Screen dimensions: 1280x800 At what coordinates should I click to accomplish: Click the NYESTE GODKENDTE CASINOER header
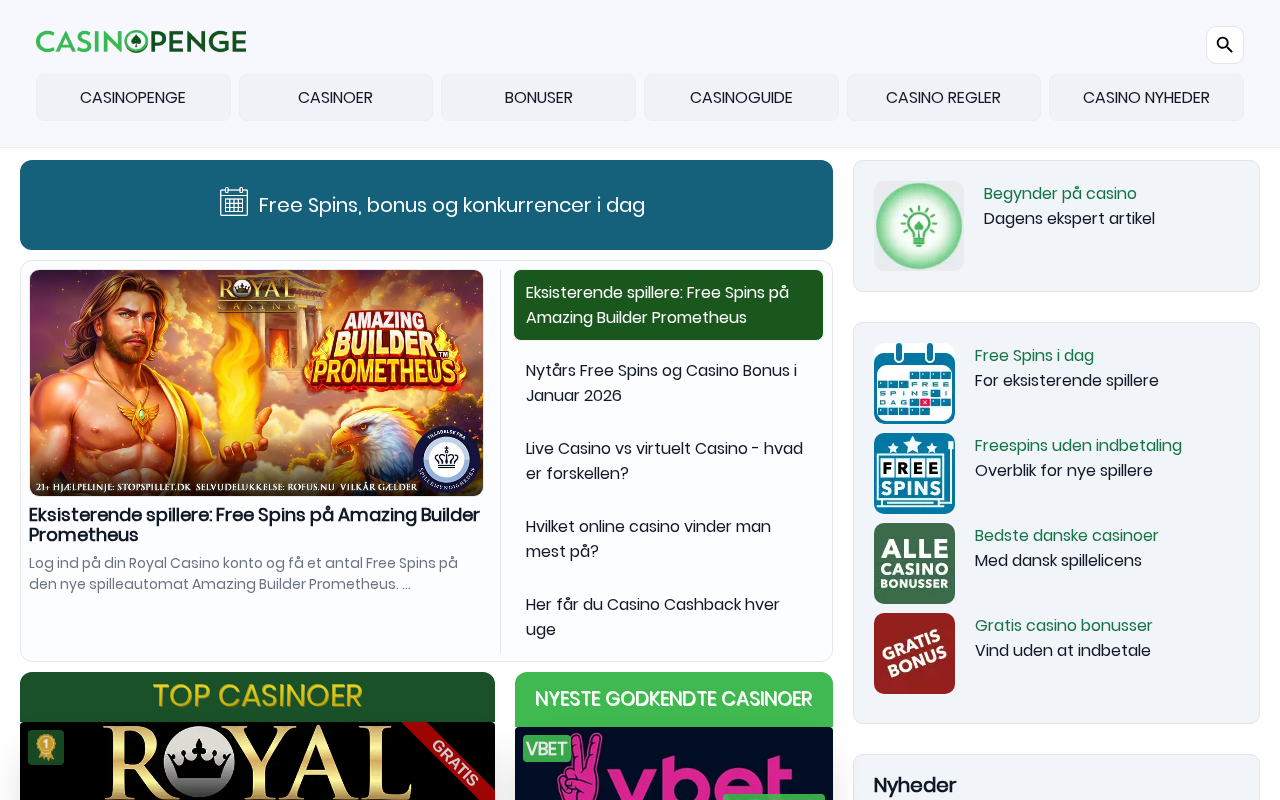[x=674, y=699]
